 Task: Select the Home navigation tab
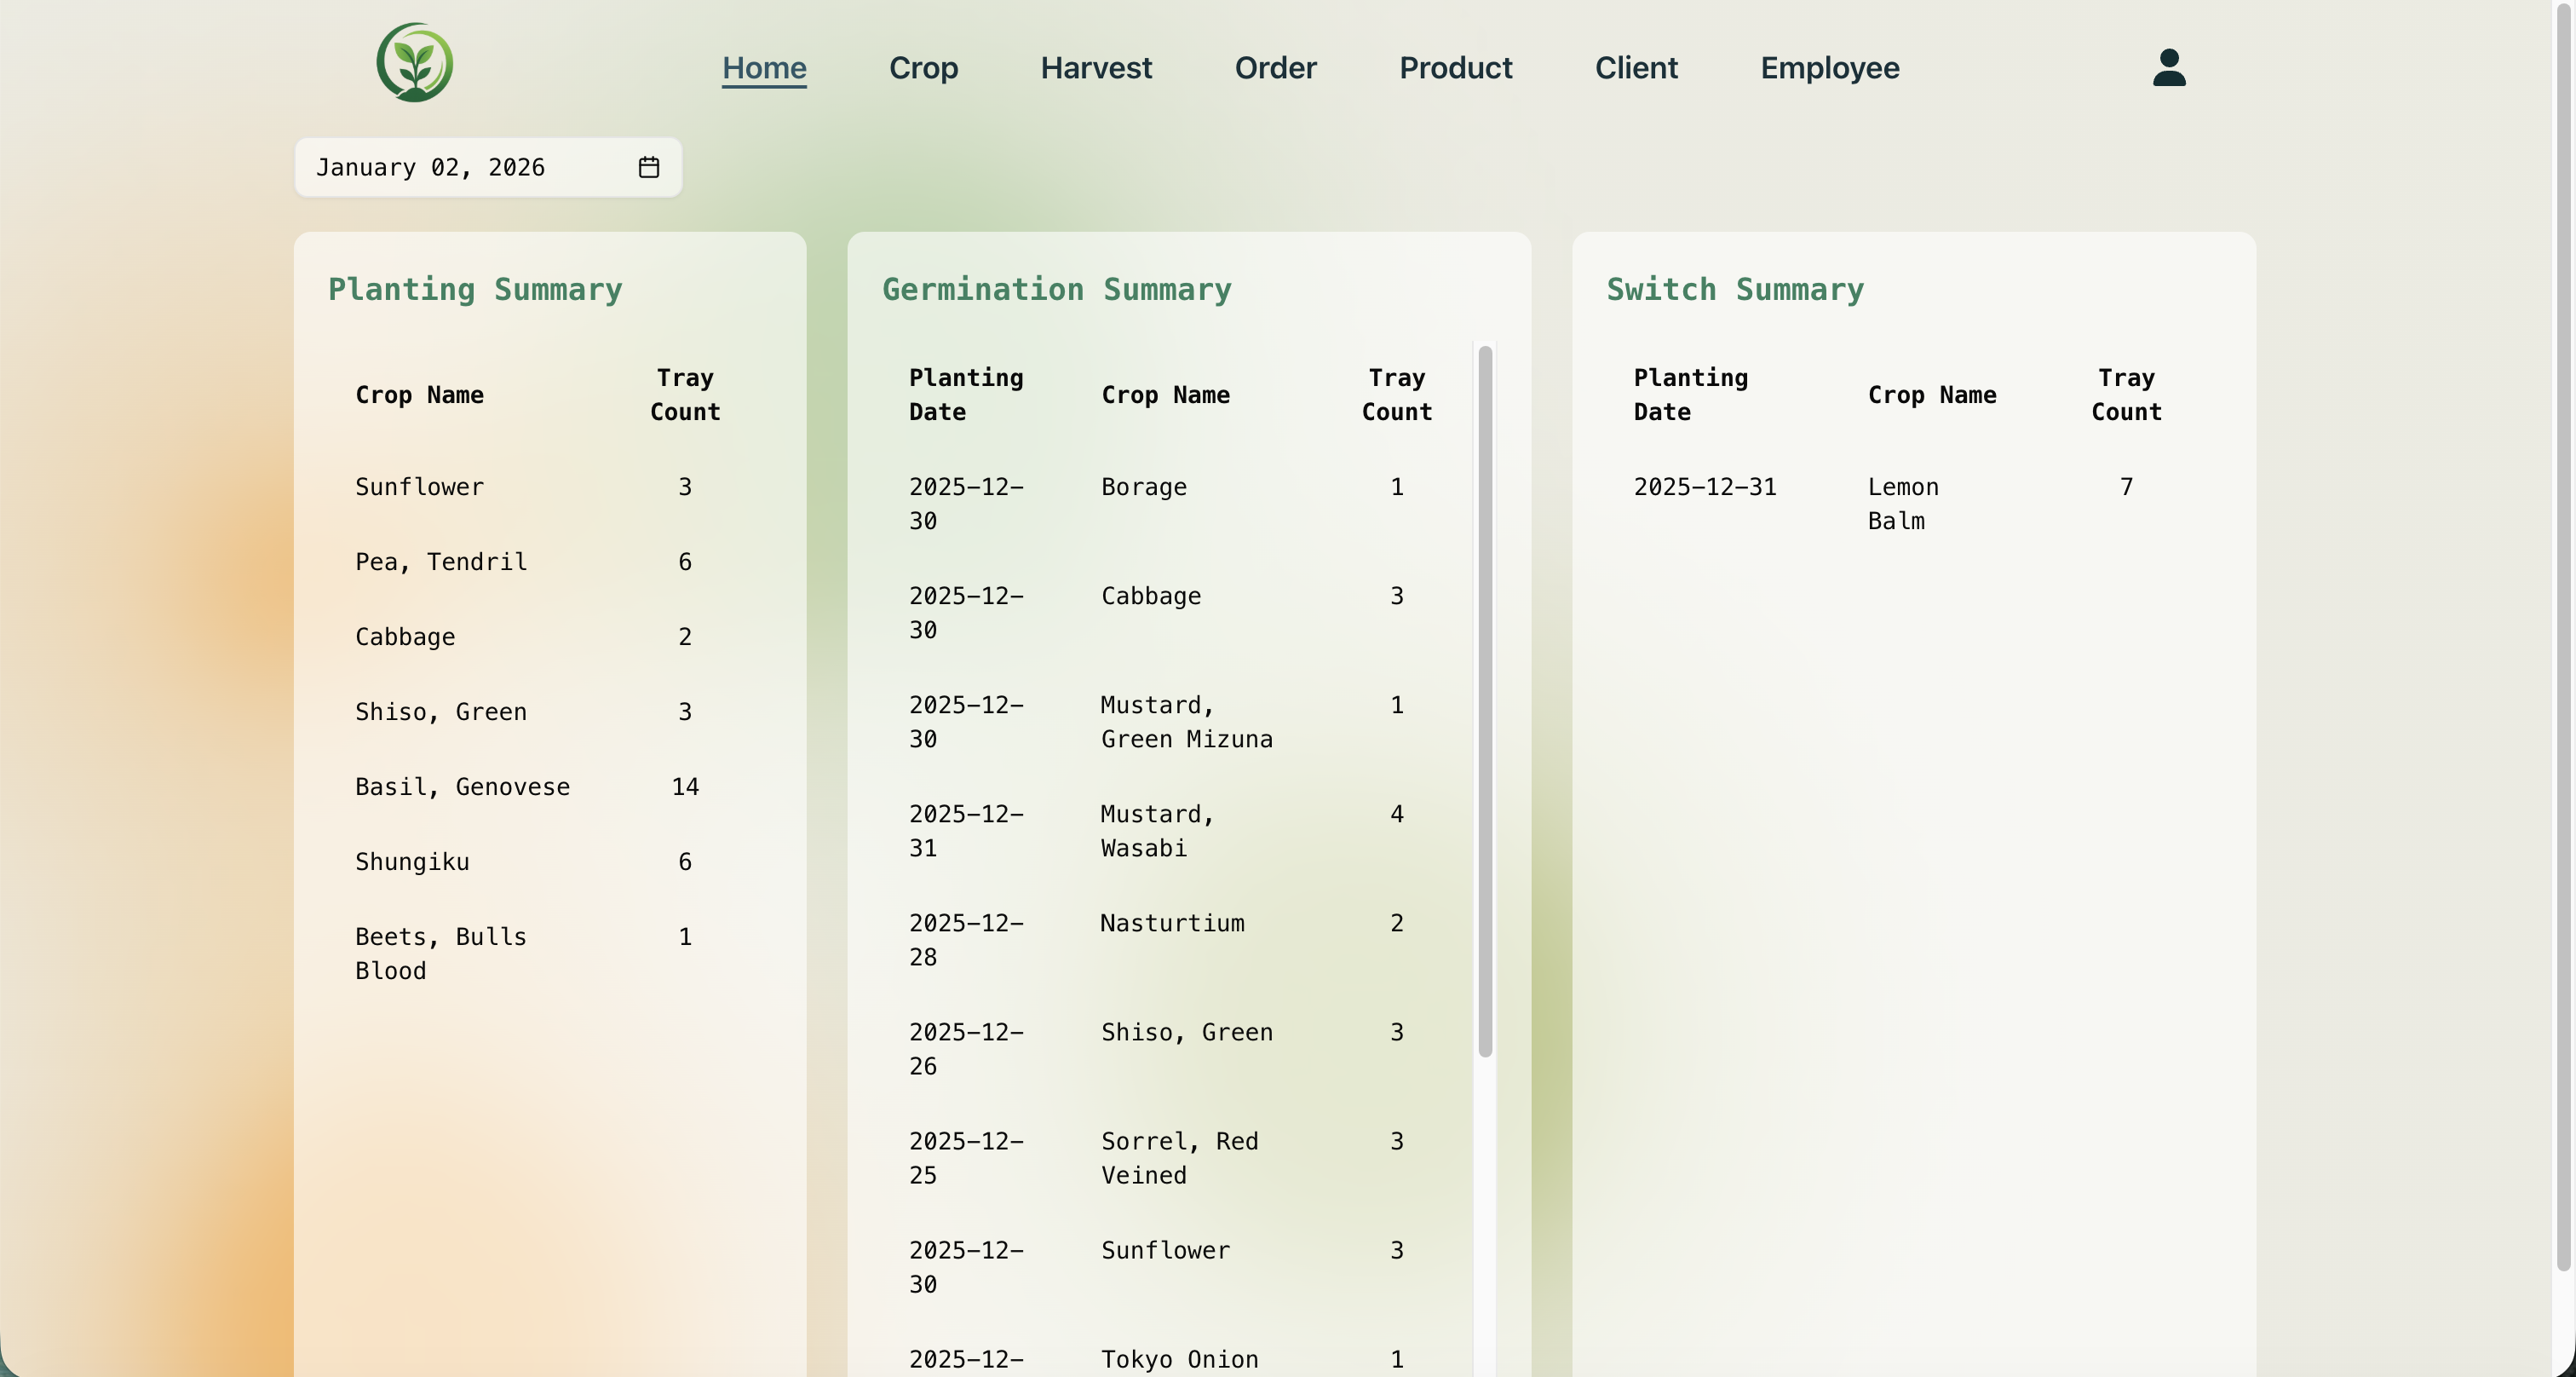pos(764,68)
